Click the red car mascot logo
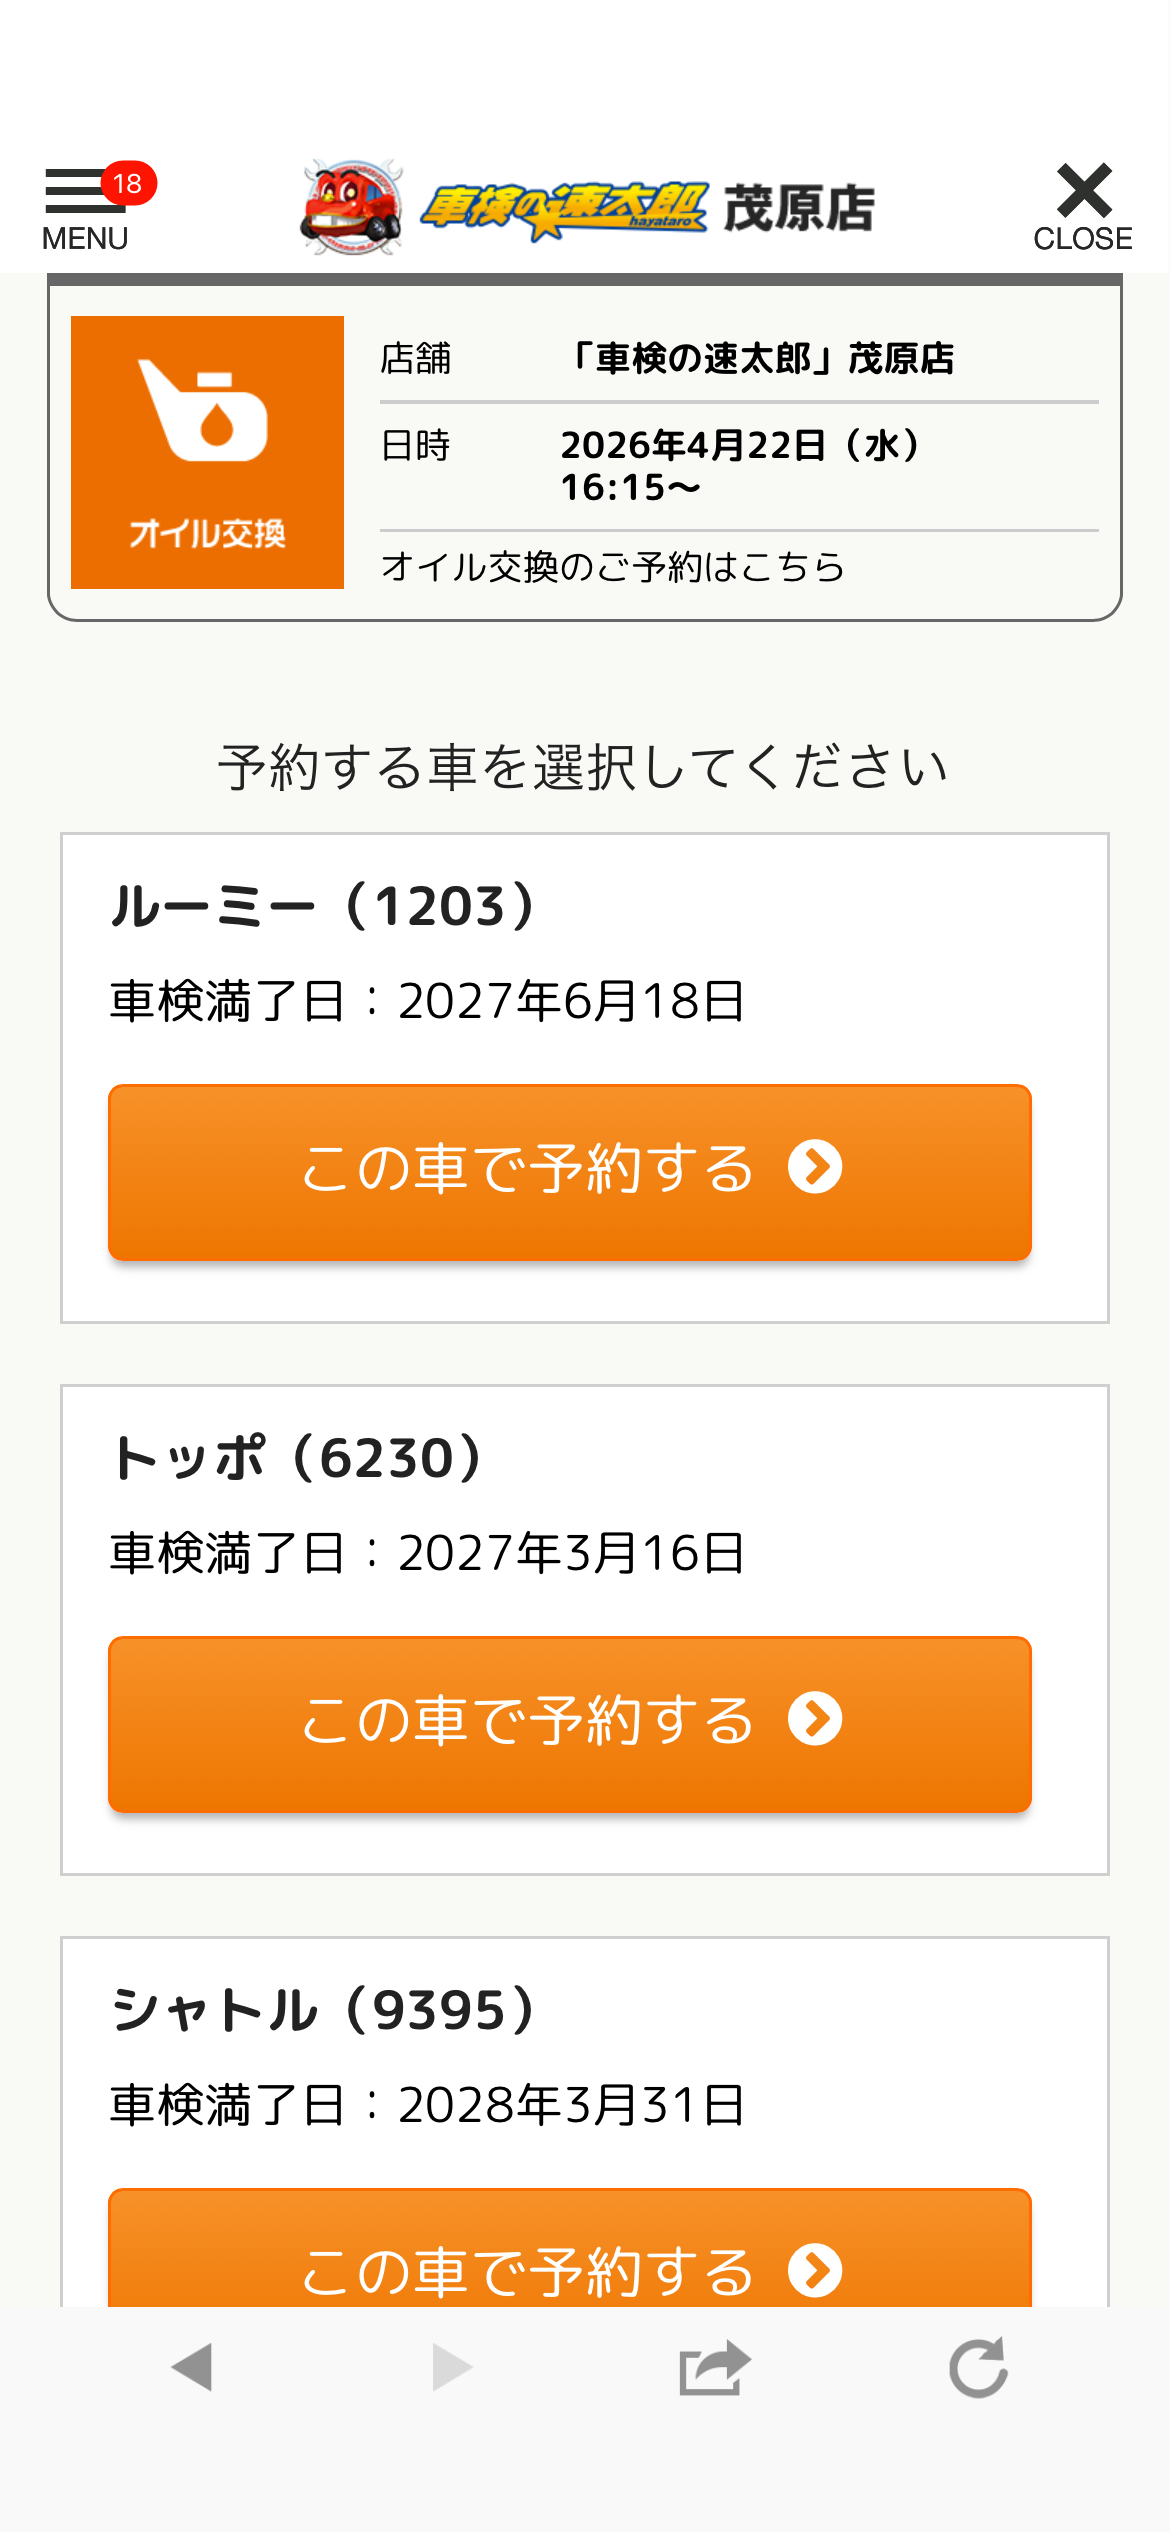This screenshot has height=2532, width=1170. [x=352, y=207]
